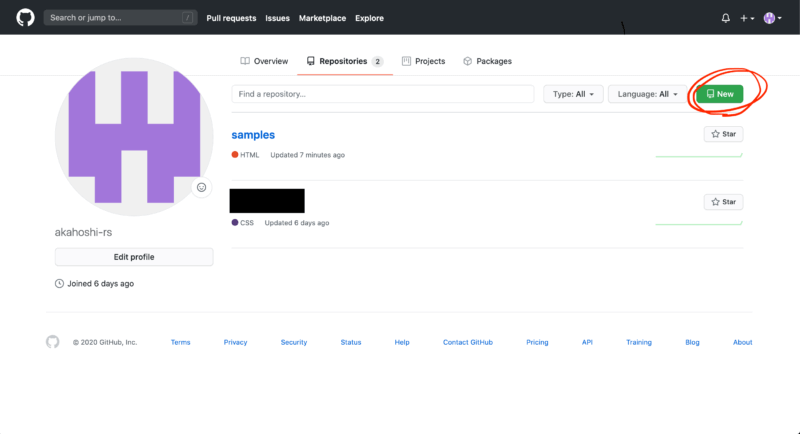Open the user avatar menu in header
800x434 pixels.
click(x=772, y=18)
